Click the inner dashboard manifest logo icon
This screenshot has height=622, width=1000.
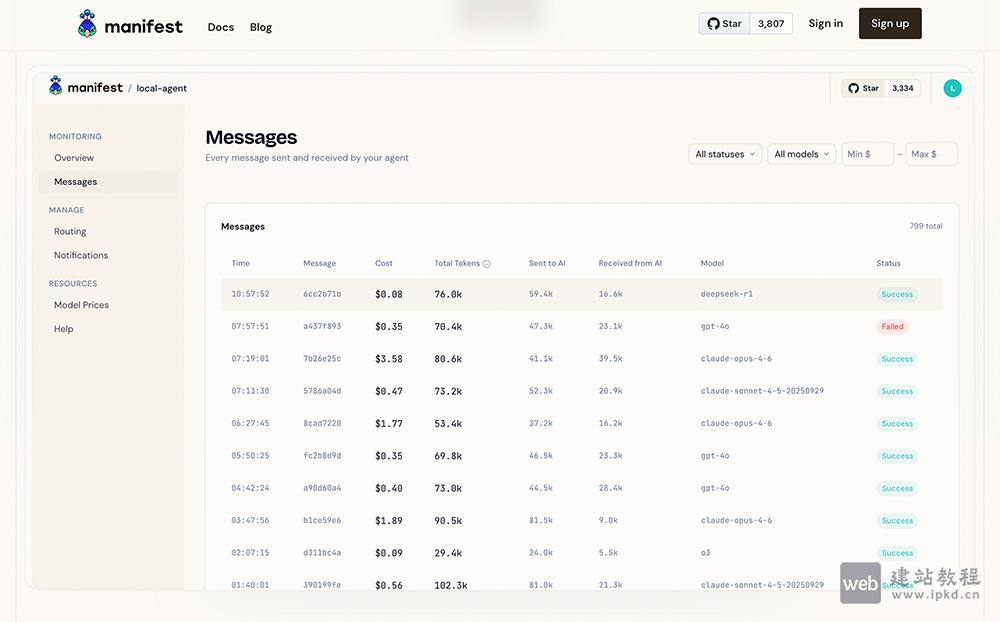coord(56,87)
